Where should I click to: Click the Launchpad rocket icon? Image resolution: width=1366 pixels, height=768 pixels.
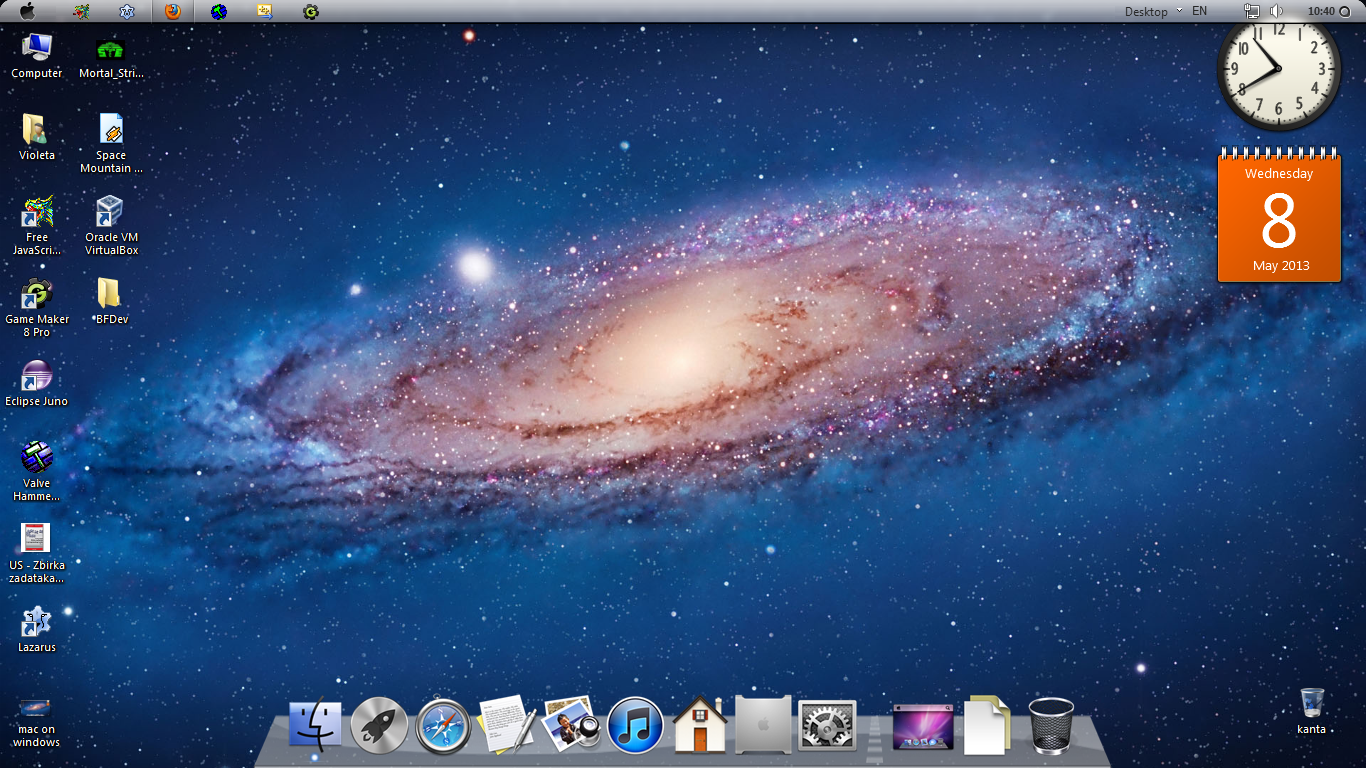(379, 725)
